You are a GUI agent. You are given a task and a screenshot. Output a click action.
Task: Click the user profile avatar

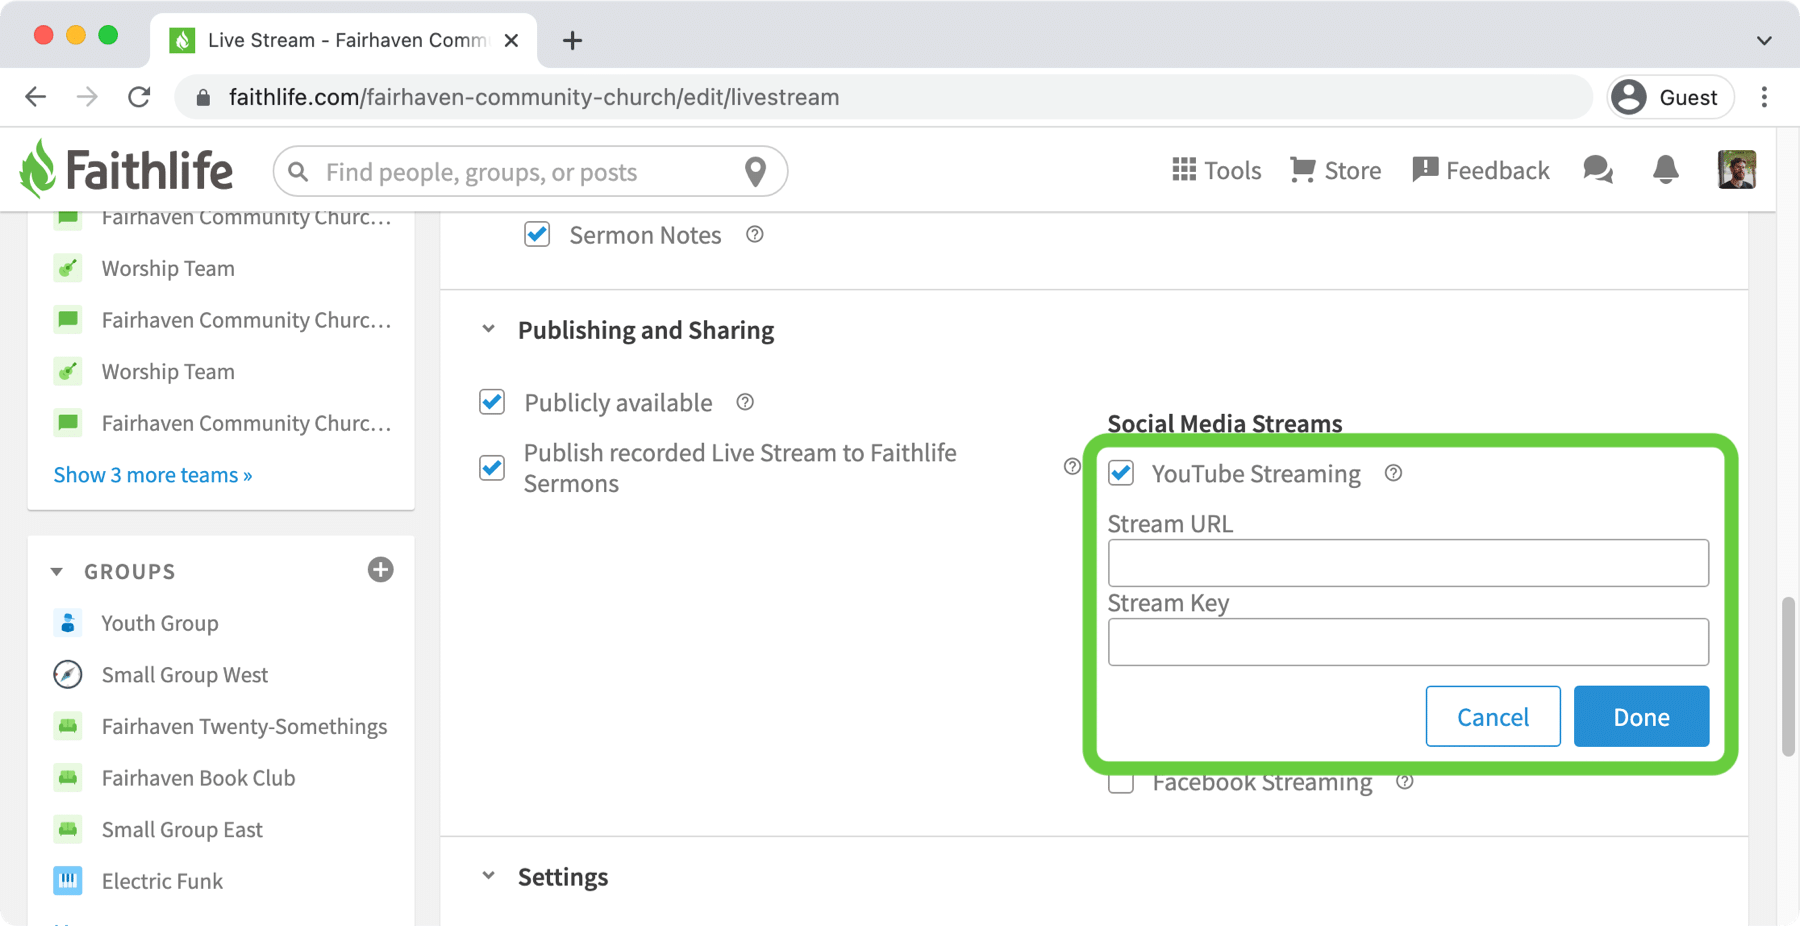point(1737,170)
